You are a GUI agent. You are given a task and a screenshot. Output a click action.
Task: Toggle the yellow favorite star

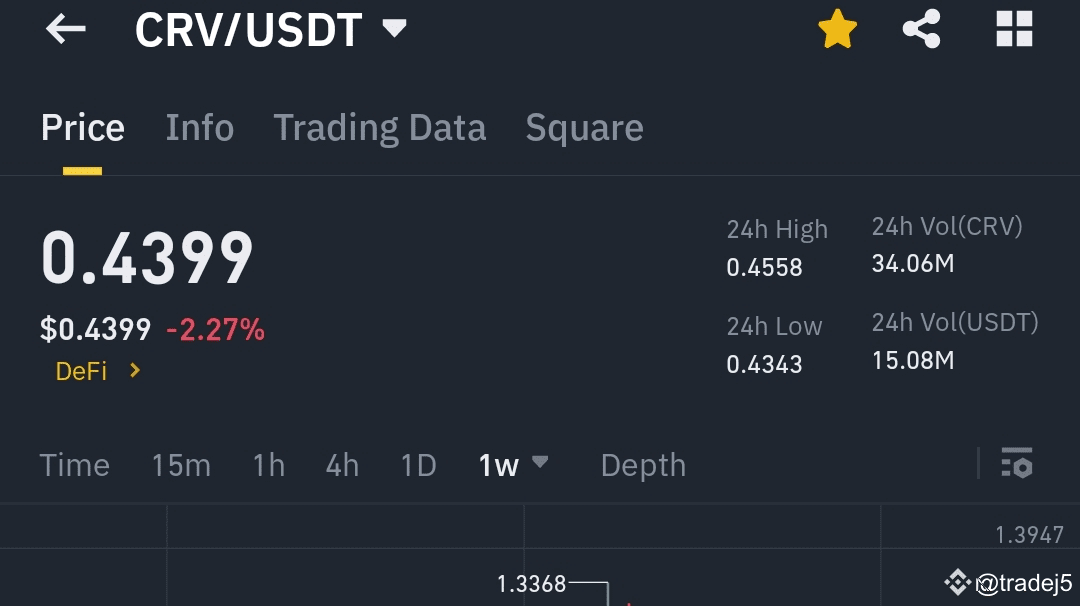(838, 30)
